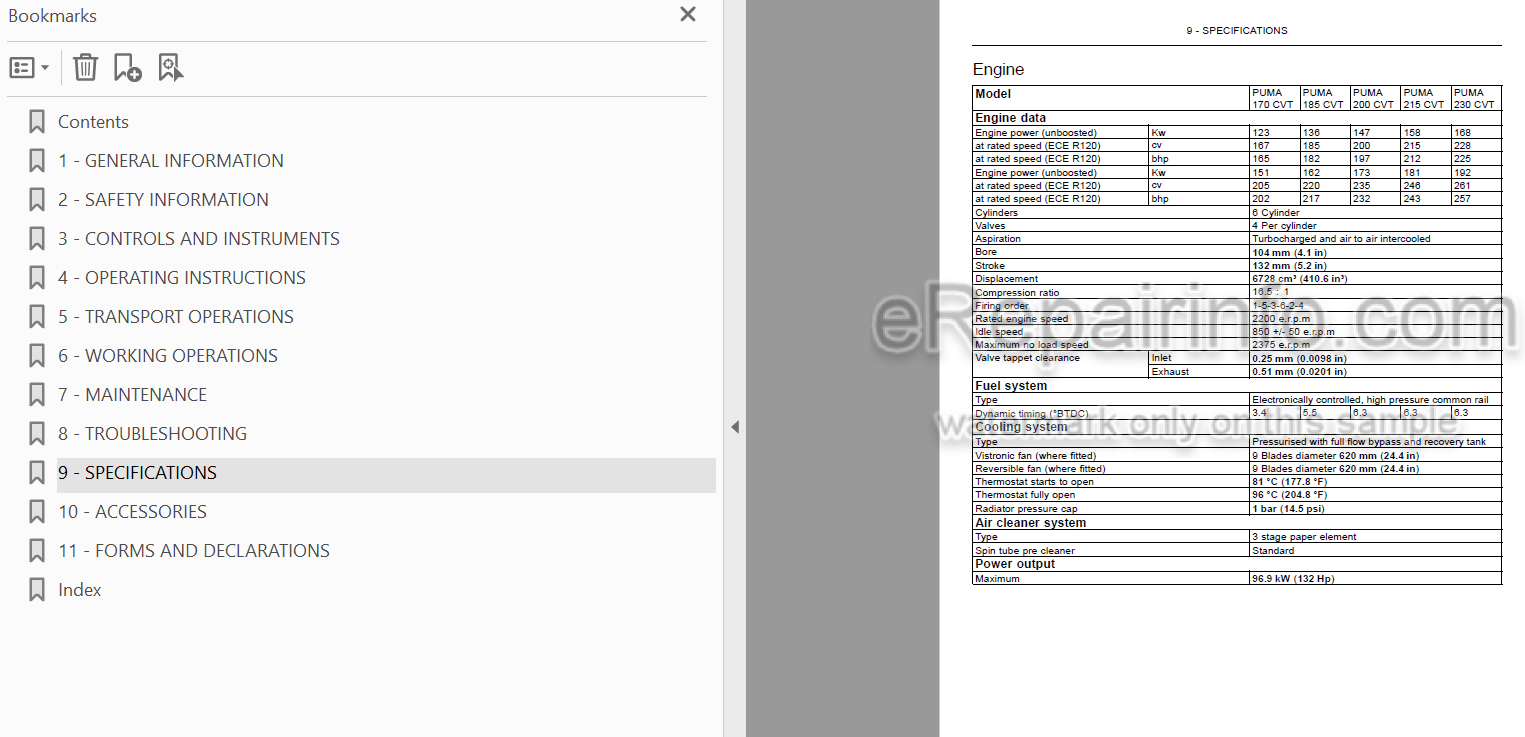Click the Aspiration value Turbocharged and air to air intercooled

(x=1341, y=239)
